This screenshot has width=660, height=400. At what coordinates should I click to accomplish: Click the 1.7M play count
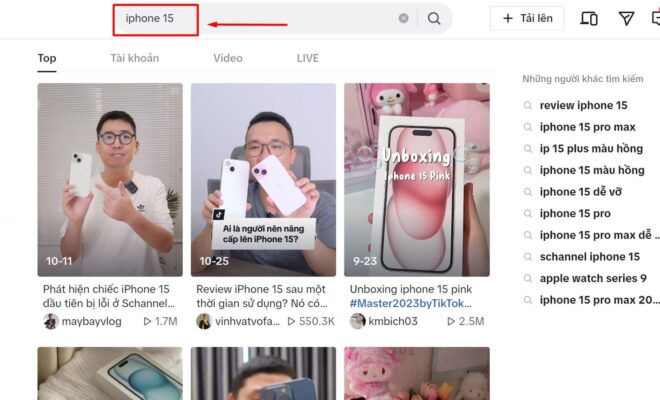tap(160, 321)
